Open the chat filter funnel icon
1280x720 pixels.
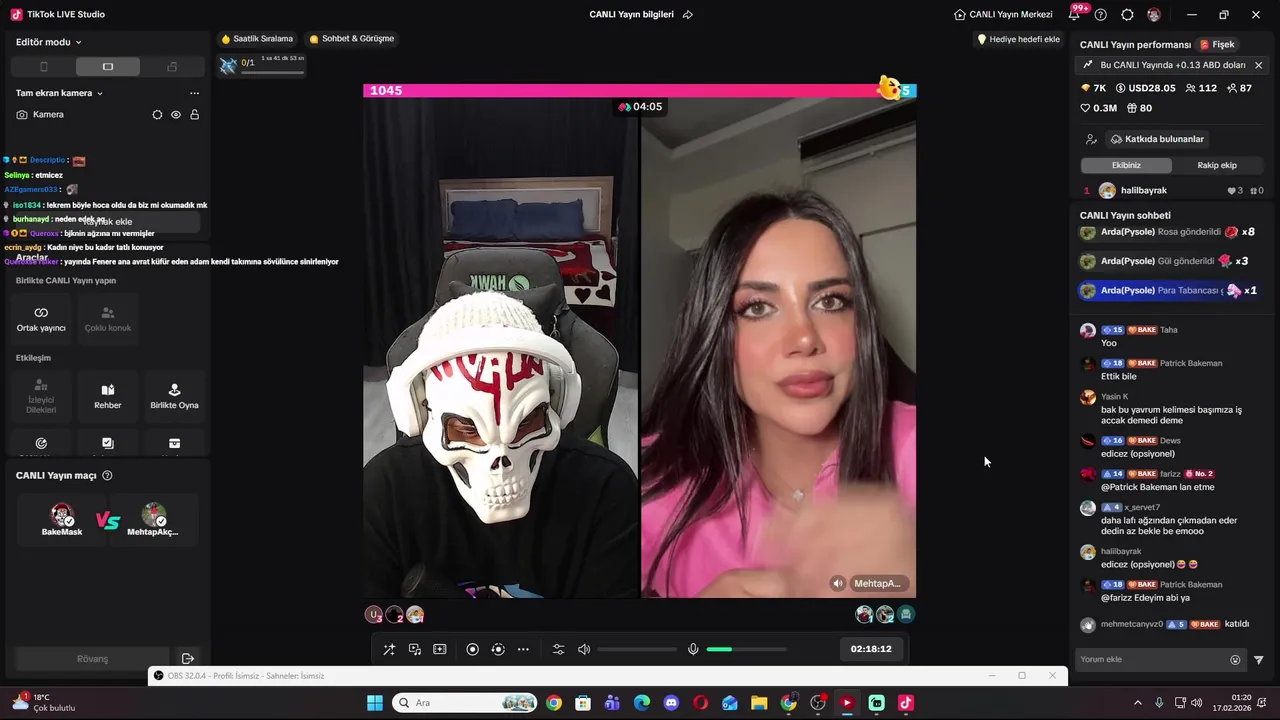[x=1258, y=660]
